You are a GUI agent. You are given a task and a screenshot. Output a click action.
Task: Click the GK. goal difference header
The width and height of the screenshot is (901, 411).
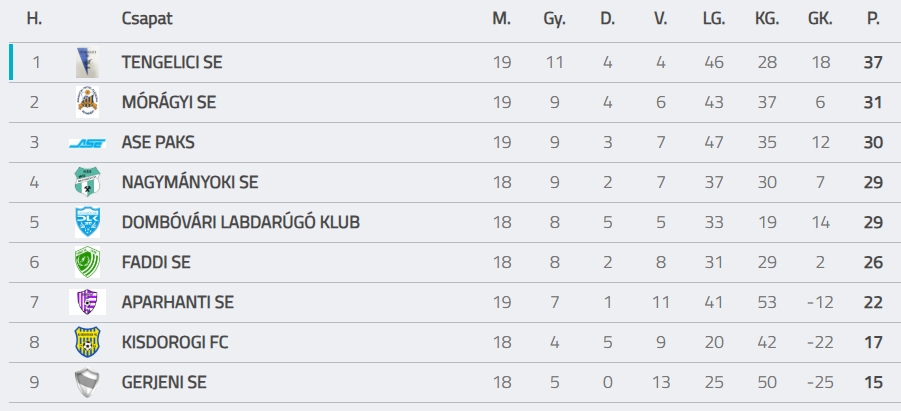coord(820,19)
